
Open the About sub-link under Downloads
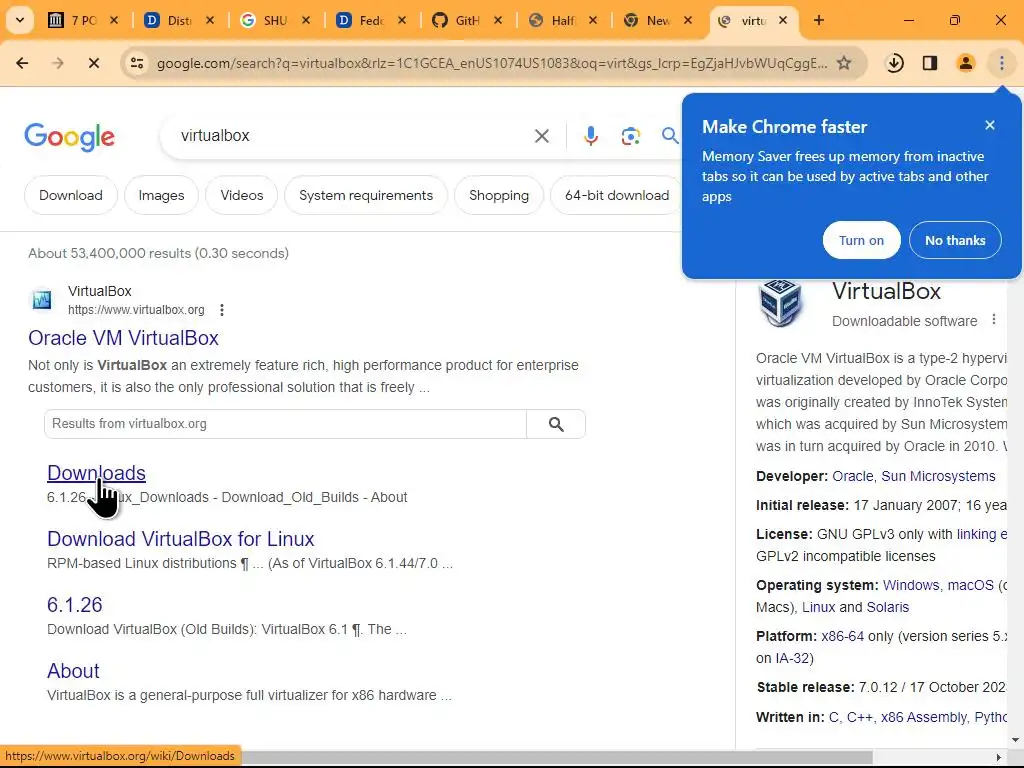click(389, 498)
